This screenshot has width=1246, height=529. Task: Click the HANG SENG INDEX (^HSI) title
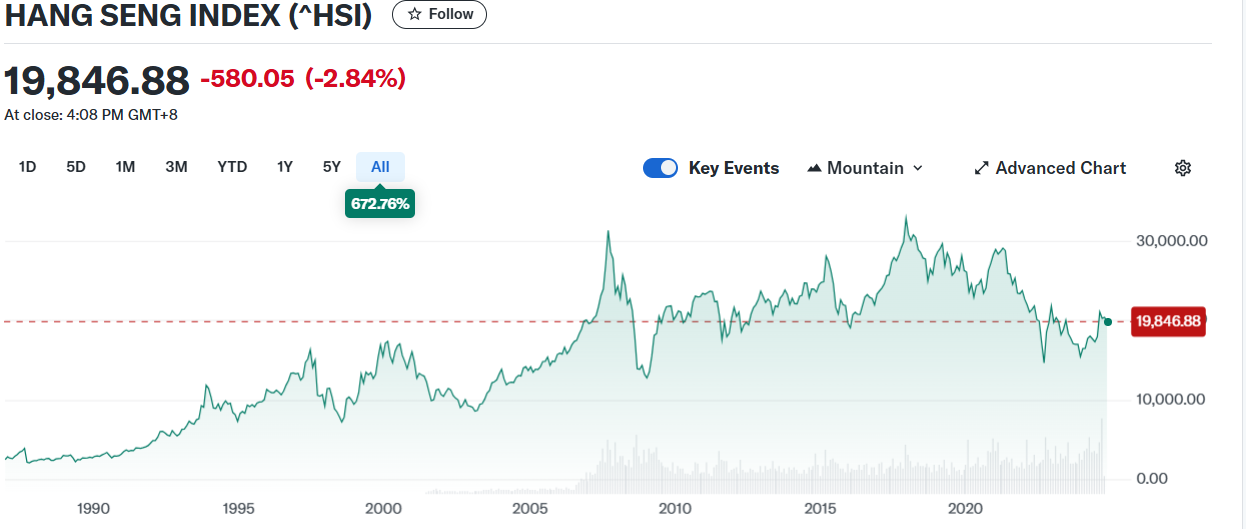189,16
